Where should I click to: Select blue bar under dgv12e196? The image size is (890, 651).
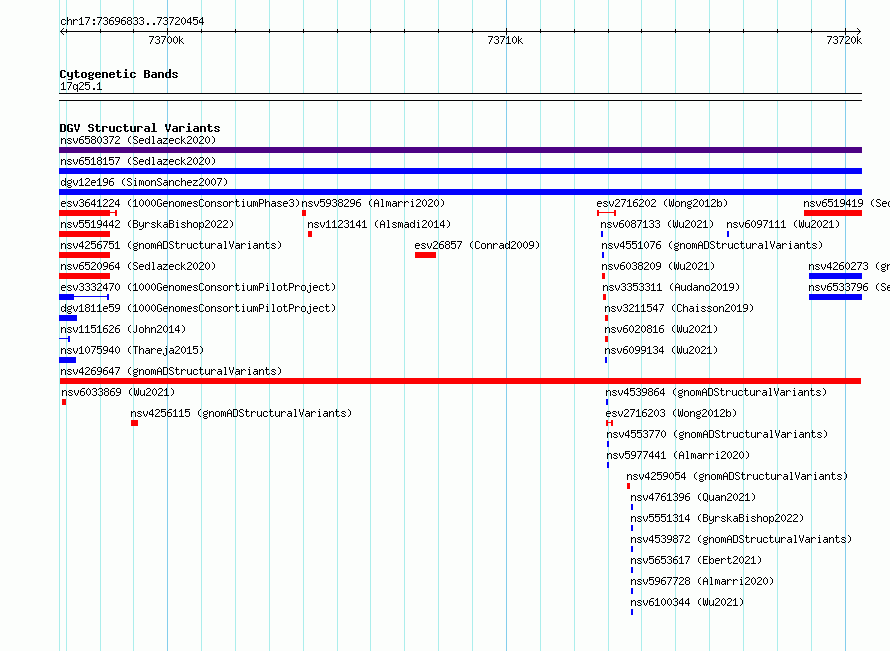[460, 192]
